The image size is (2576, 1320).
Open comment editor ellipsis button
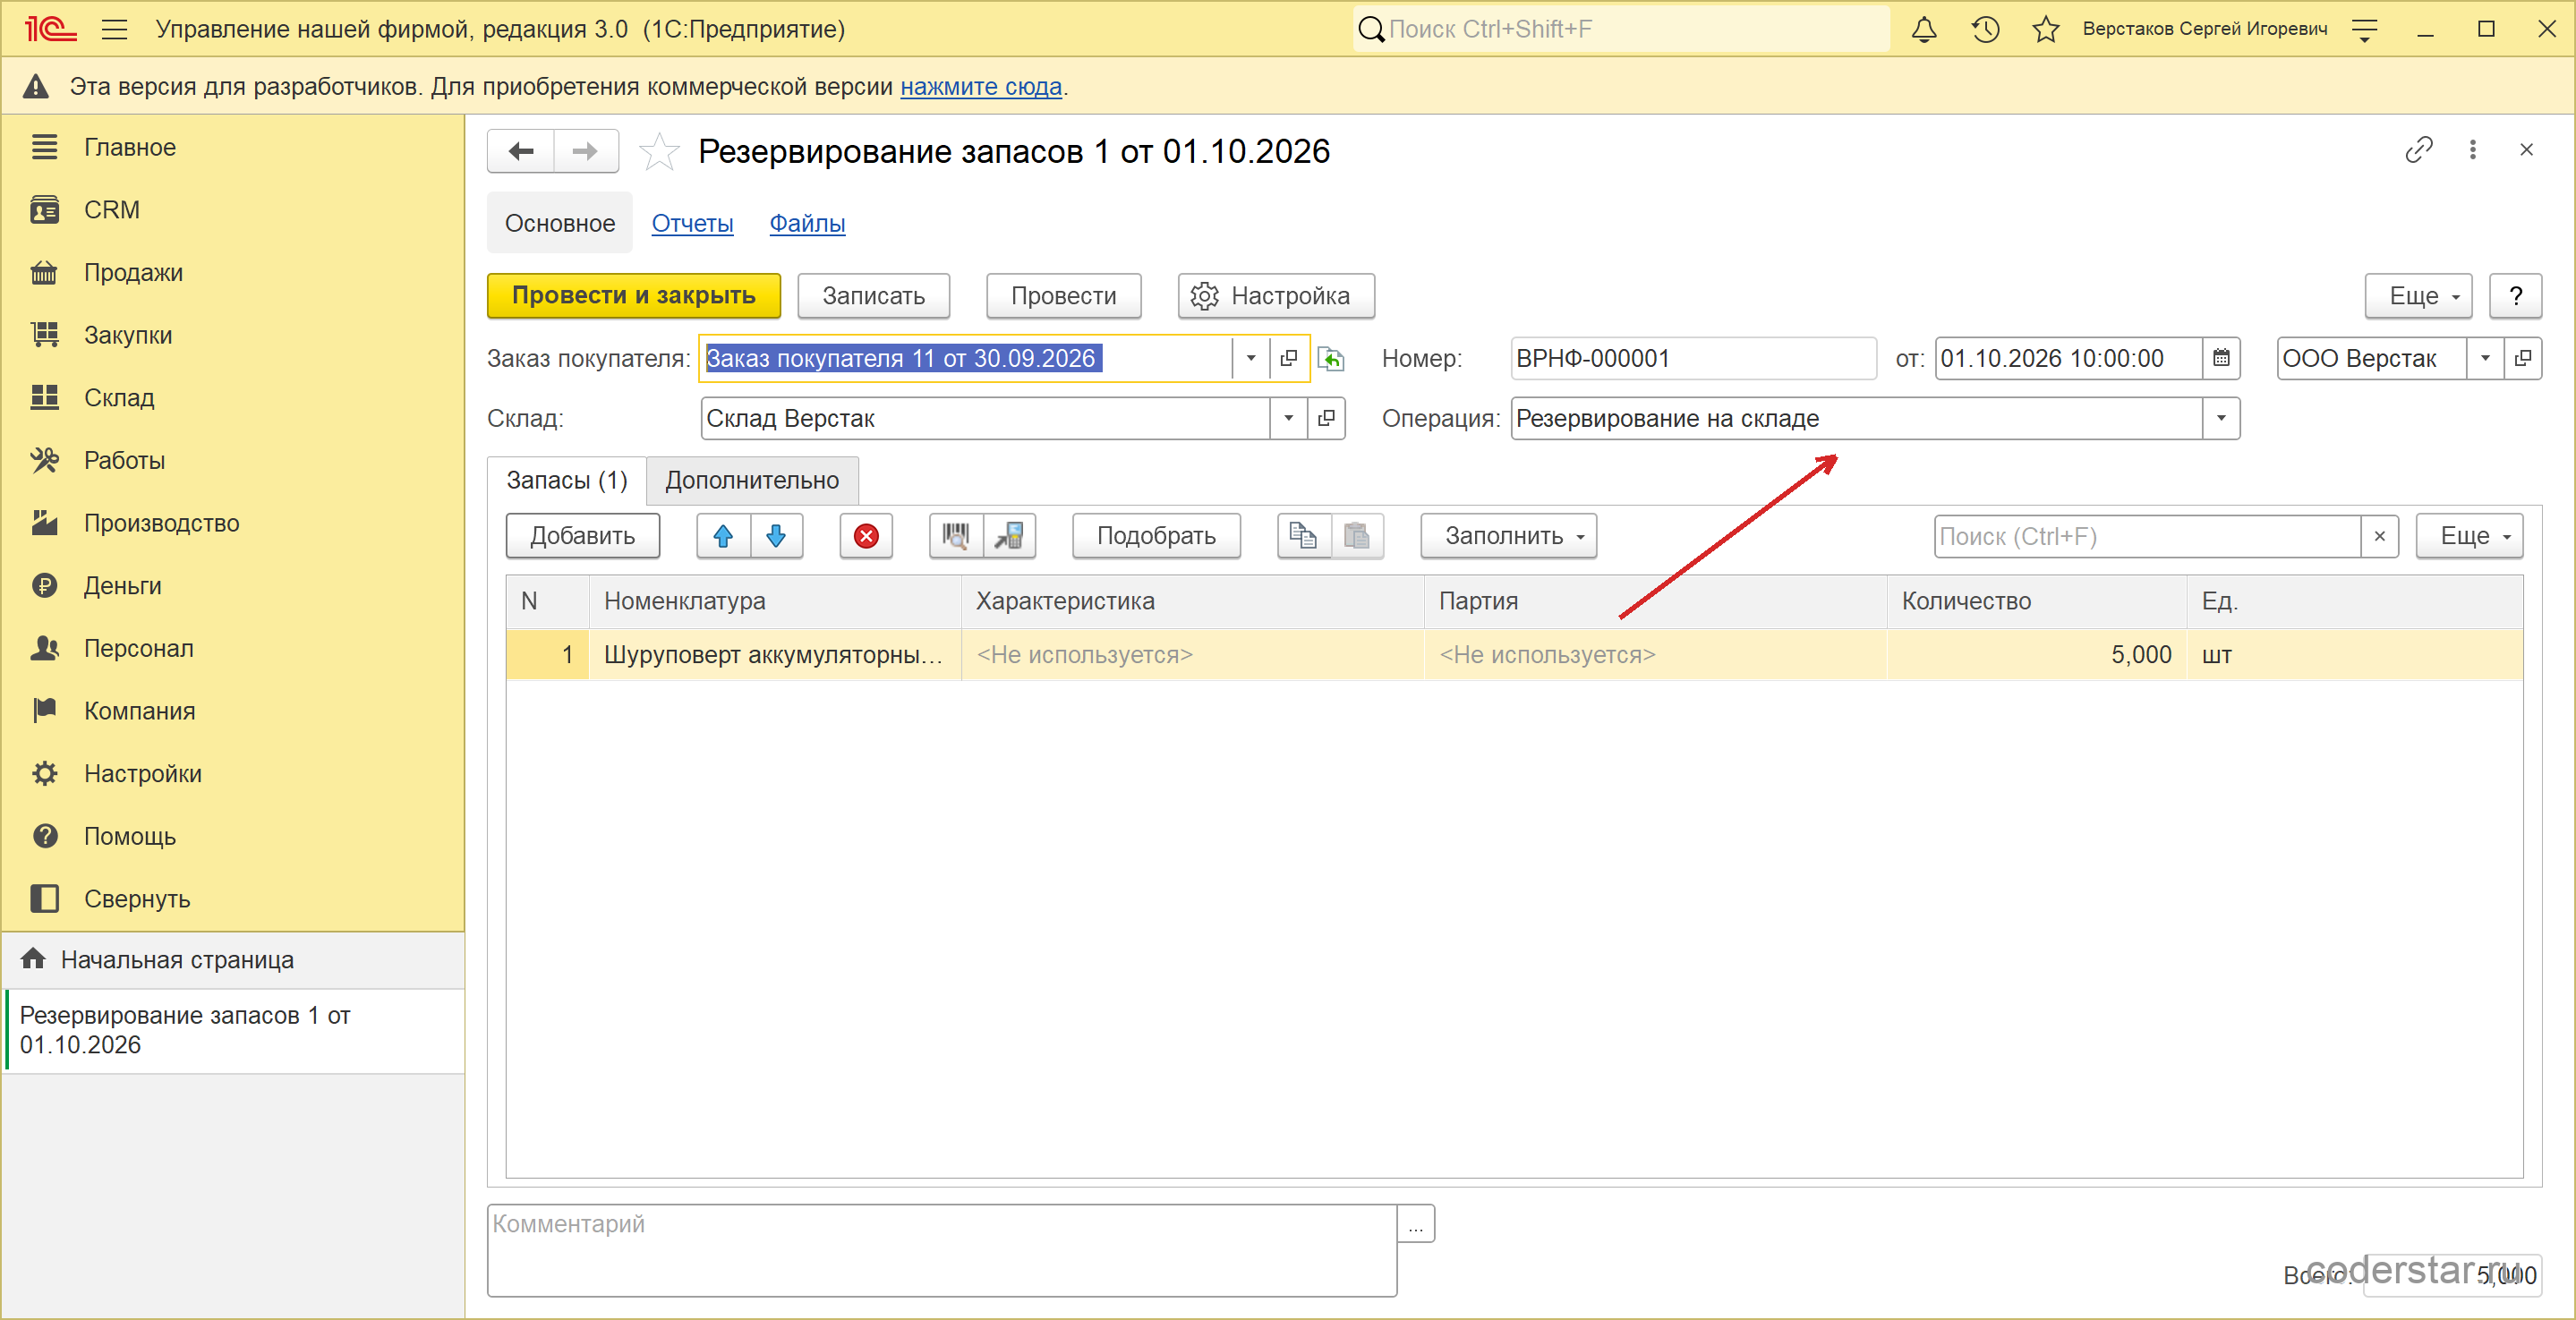[x=1415, y=1224]
